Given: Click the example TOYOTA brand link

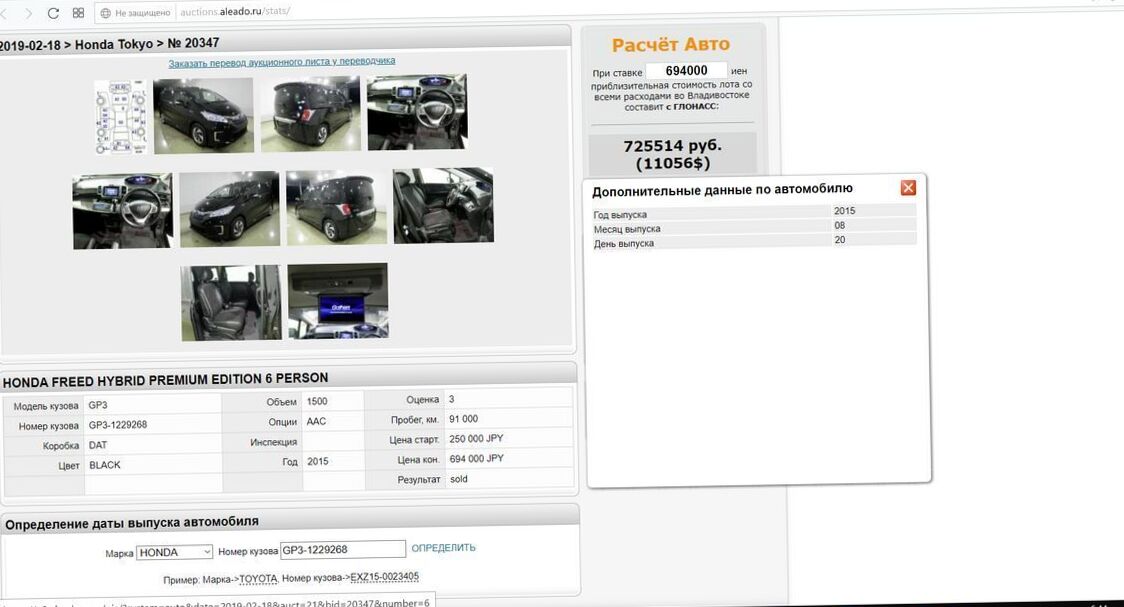Looking at the screenshot, I should 258,578.
